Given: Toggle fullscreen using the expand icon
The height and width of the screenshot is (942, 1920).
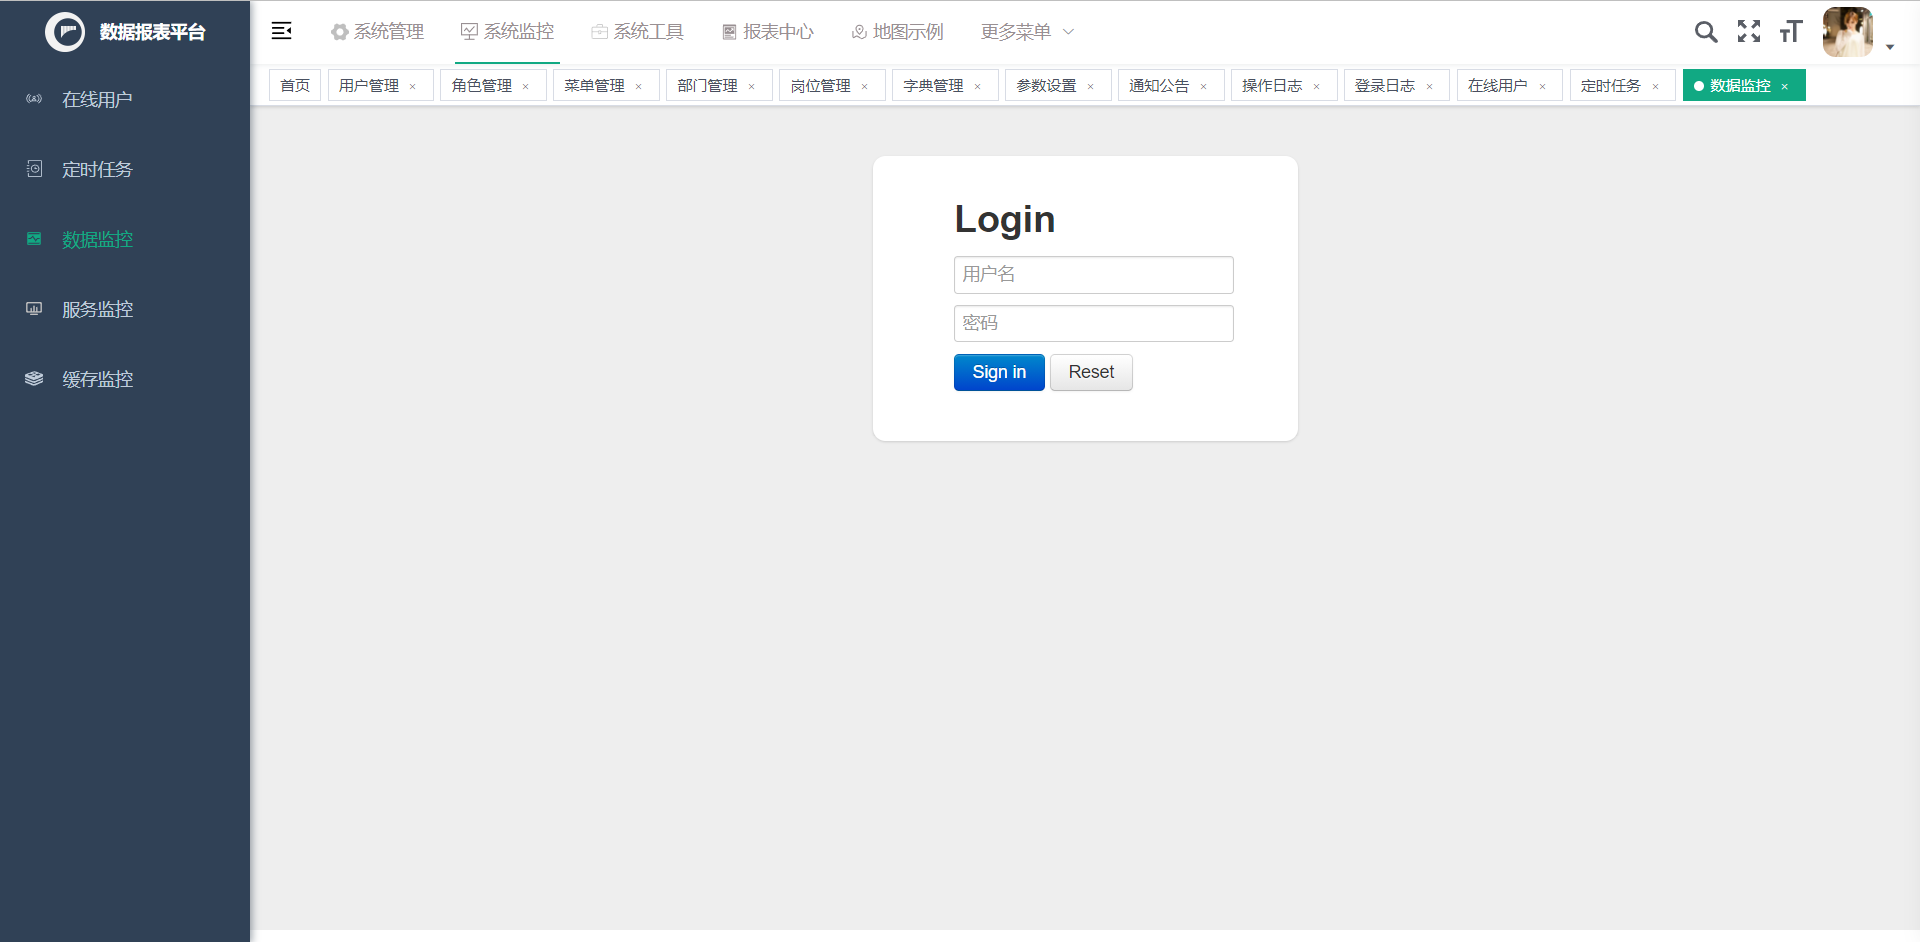Looking at the screenshot, I should pos(1749,31).
